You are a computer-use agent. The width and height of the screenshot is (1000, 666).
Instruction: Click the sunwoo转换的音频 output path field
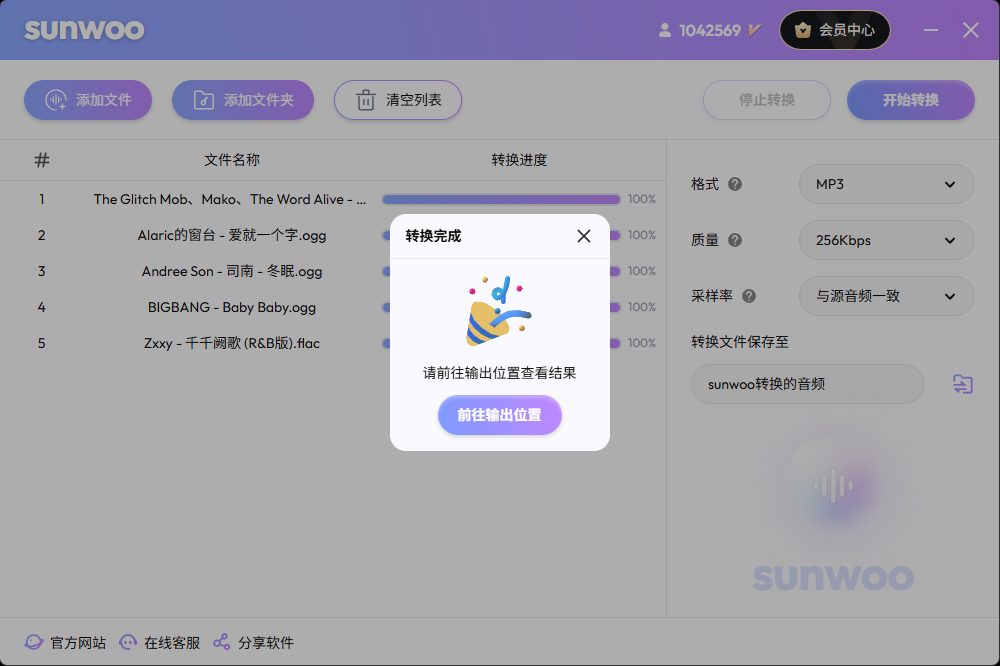(x=806, y=384)
